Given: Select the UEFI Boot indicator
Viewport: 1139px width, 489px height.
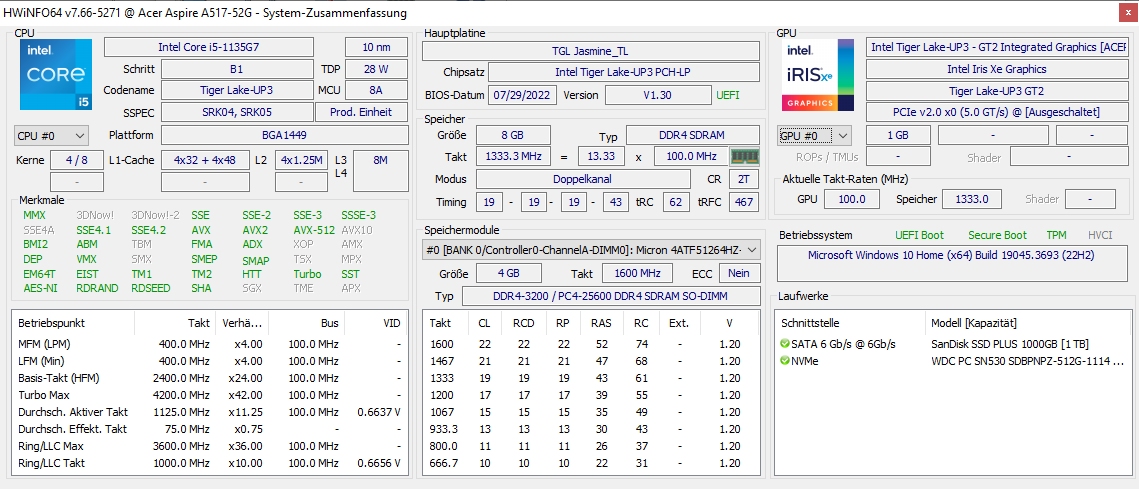Looking at the screenshot, I should click(918, 235).
